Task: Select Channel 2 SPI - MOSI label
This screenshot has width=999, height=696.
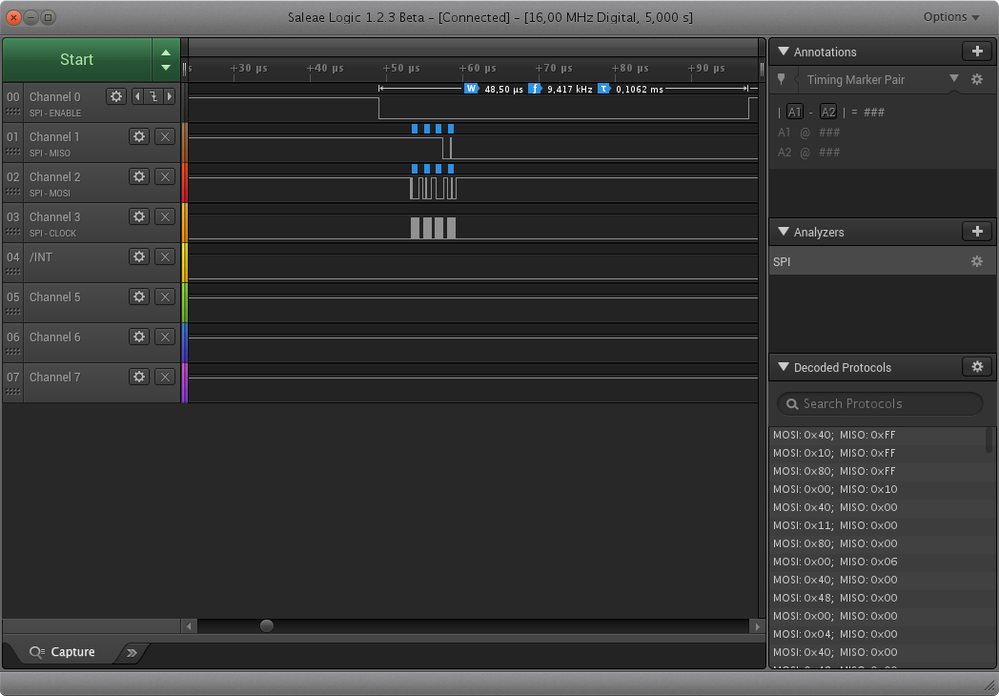Action: click(50, 193)
